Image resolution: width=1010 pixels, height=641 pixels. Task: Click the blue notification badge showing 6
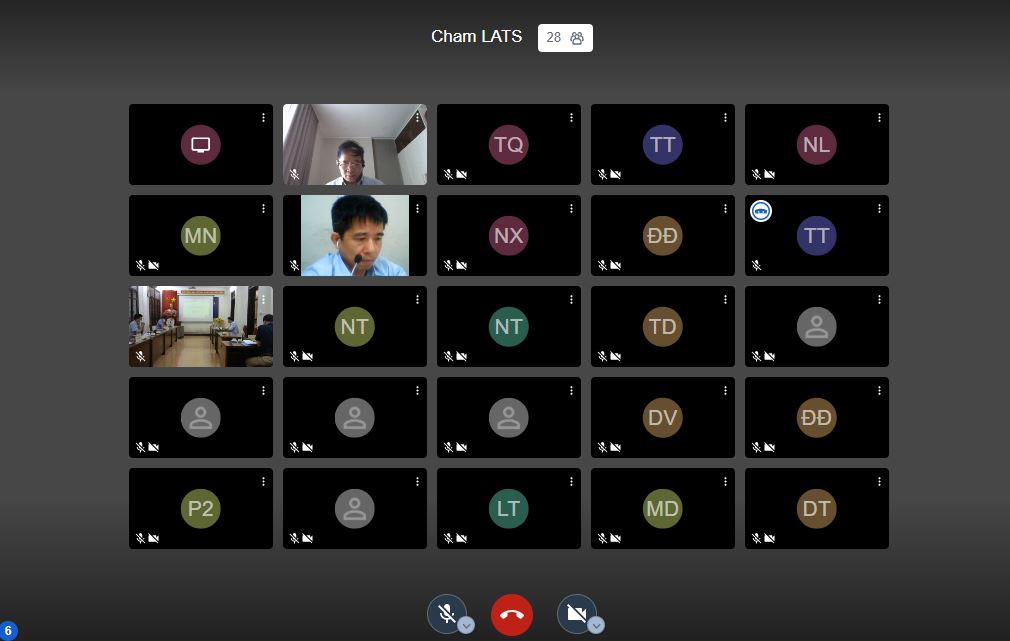coord(8,630)
